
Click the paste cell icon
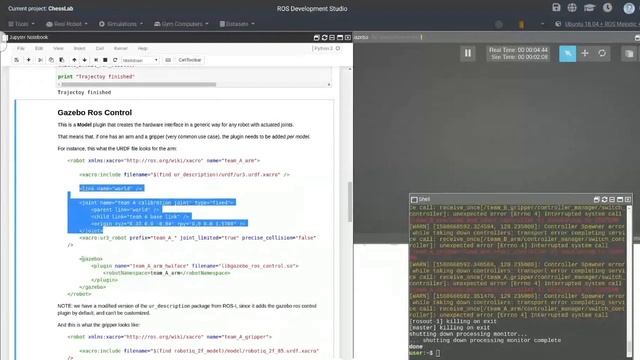(x=62, y=60)
